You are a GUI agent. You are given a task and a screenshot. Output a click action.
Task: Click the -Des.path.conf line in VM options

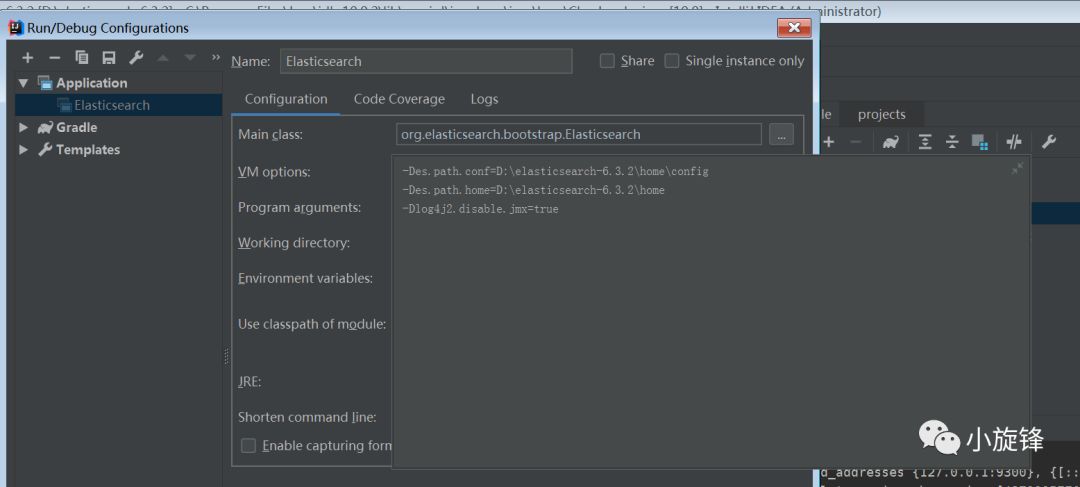point(555,171)
